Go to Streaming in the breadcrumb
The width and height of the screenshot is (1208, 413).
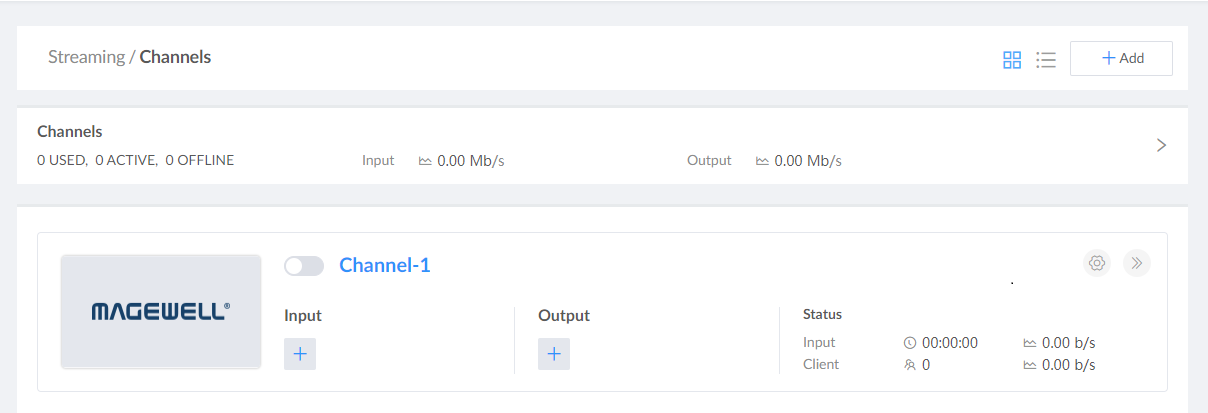pyautogui.click(x=86, y=57)
